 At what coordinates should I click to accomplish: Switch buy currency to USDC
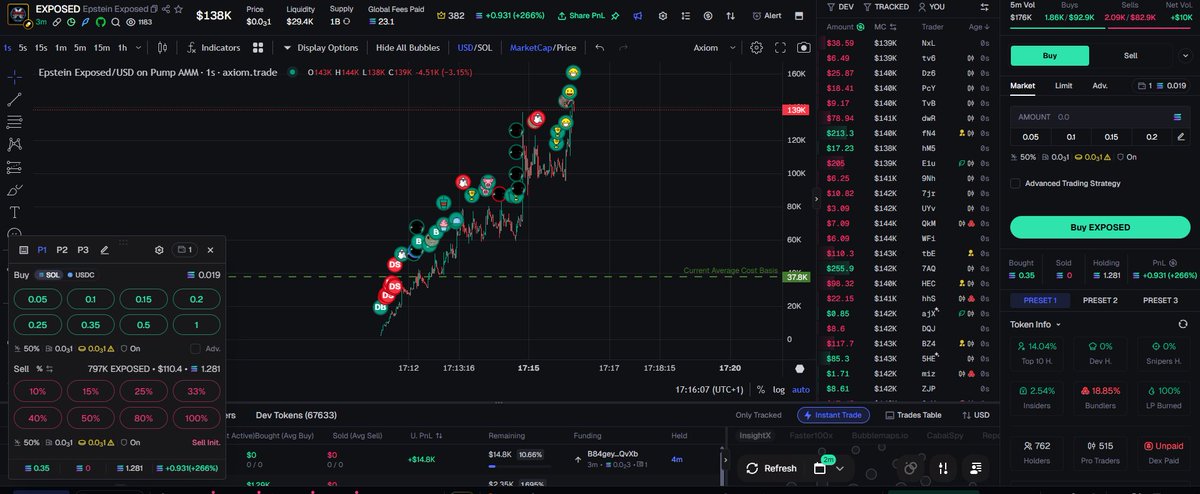(x=80, y=274)
